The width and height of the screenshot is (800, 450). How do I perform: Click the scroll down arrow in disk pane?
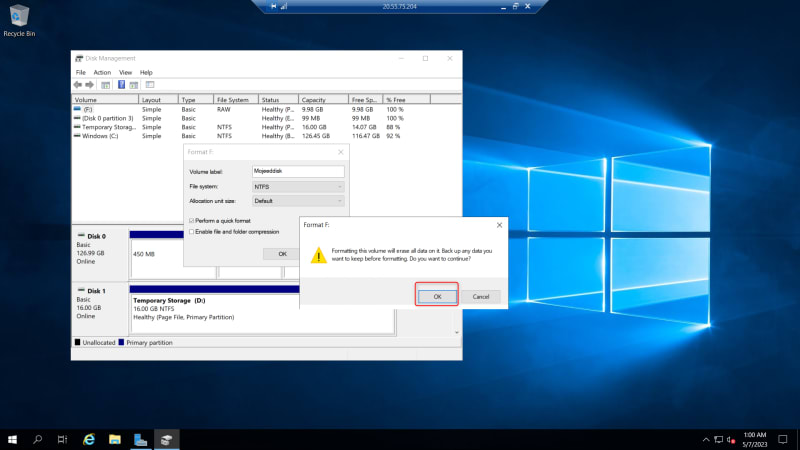457,332
